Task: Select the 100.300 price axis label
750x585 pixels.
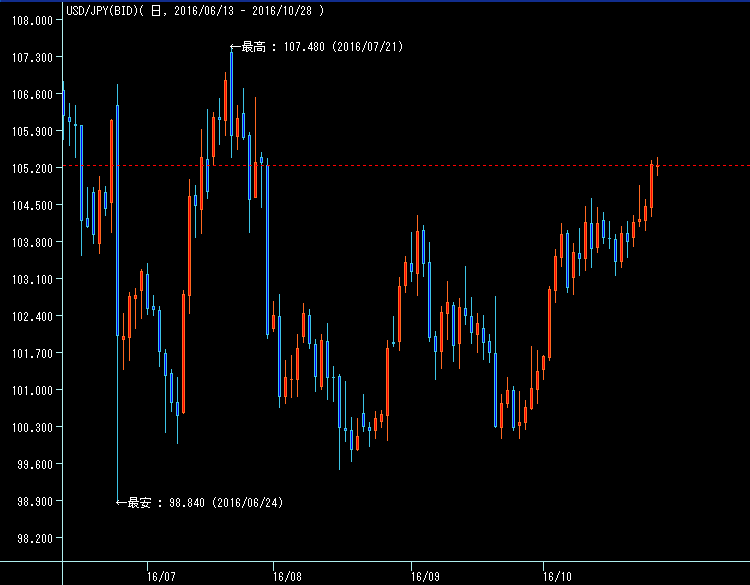Action: 32,427
